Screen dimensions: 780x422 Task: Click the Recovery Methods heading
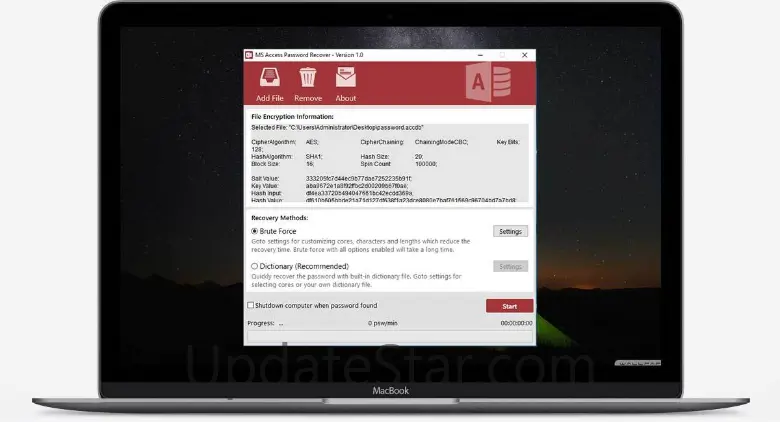pos(280,217)
